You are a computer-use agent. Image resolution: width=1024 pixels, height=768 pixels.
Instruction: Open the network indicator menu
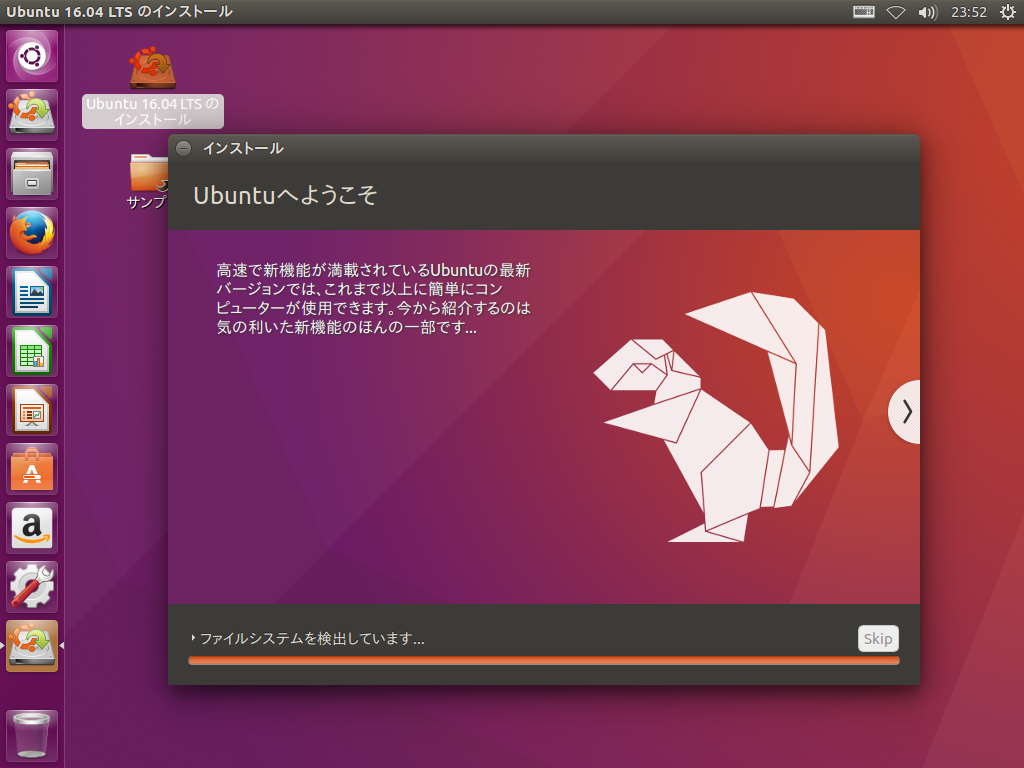tap(895, 12)
